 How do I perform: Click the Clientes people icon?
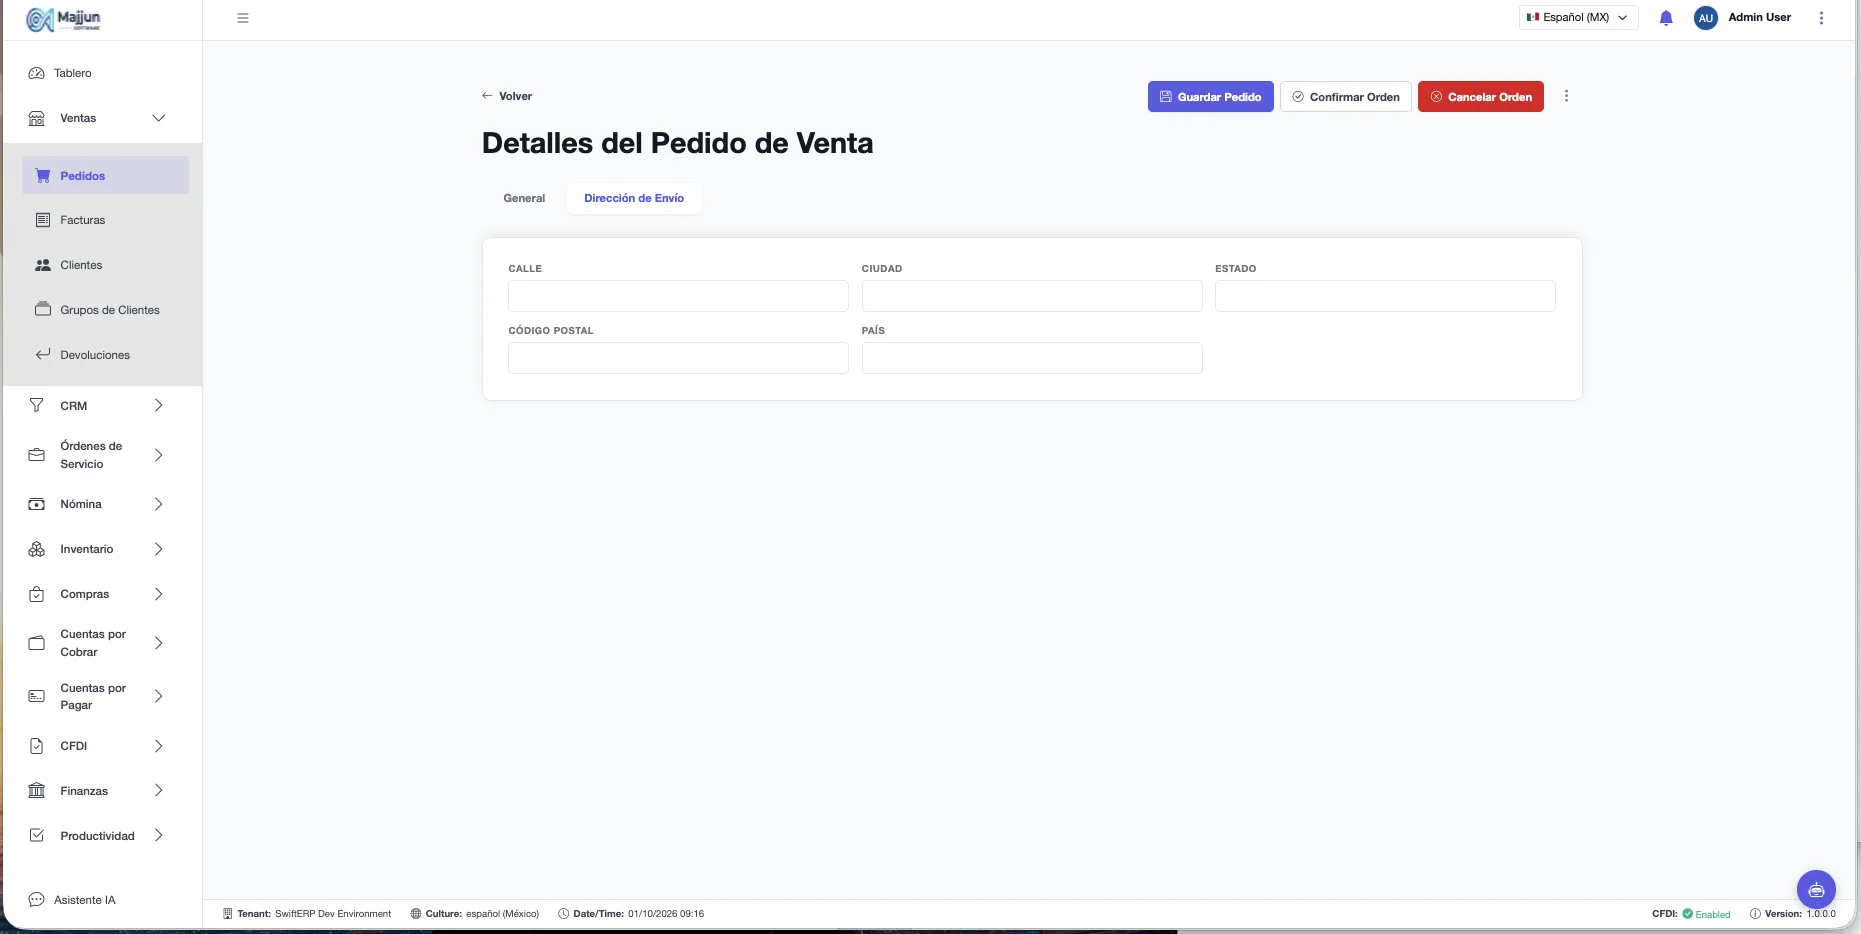(x=43, y=265)
